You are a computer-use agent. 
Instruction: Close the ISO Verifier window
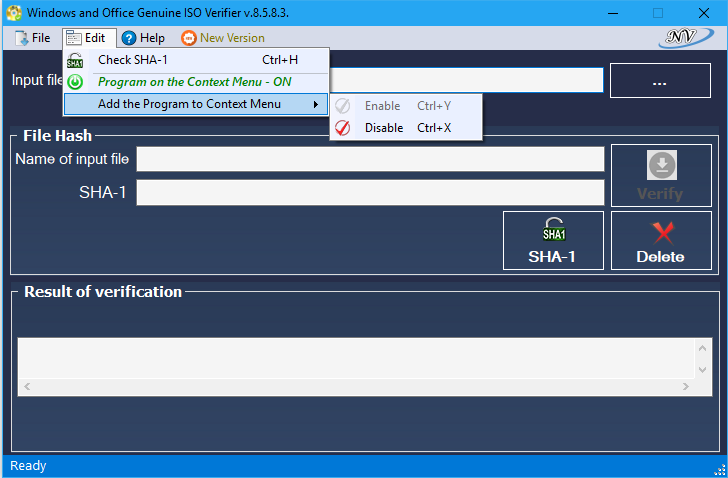point(704,13)
